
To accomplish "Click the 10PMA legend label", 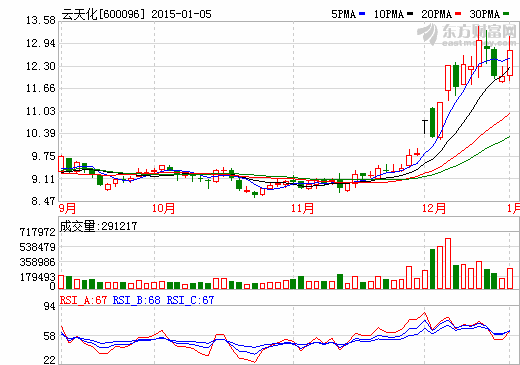I will coord(388,14).
